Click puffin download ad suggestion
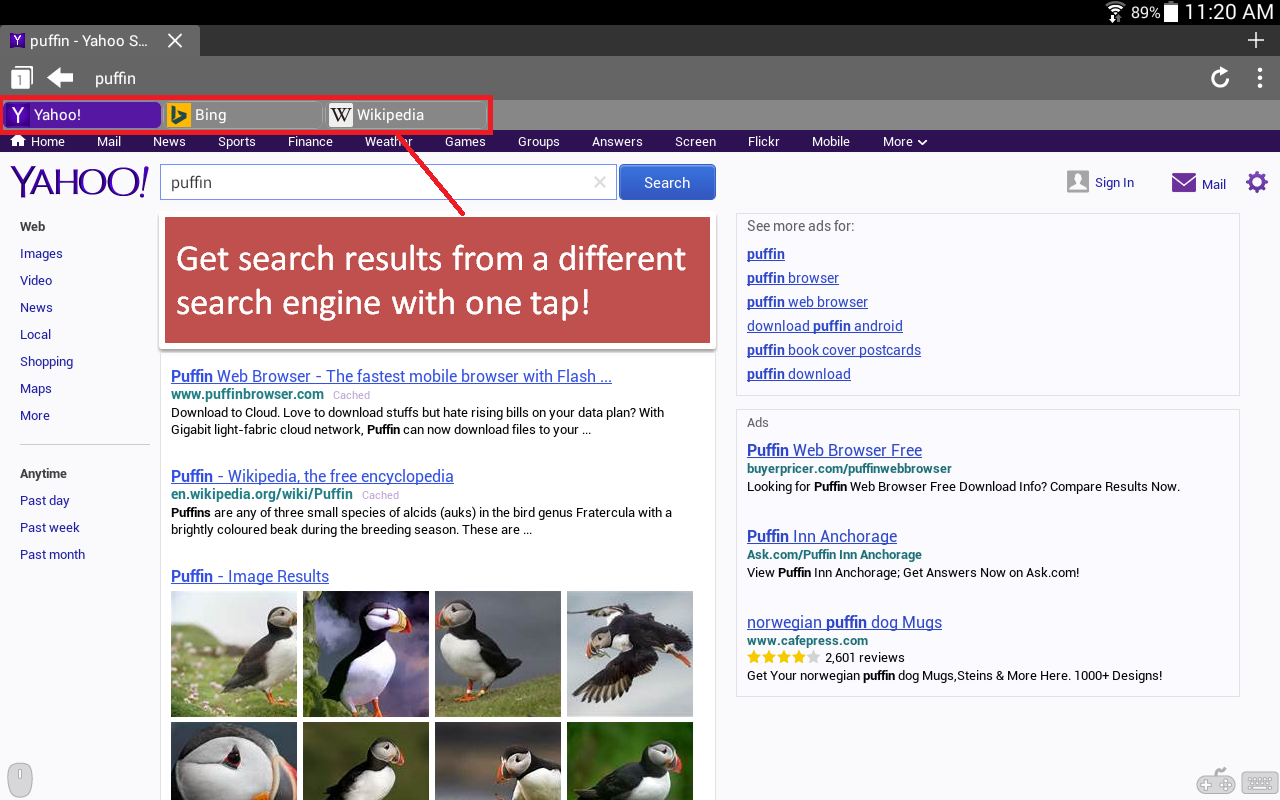Viewport: 1280px width, 800px height. [x=799, y=374]
